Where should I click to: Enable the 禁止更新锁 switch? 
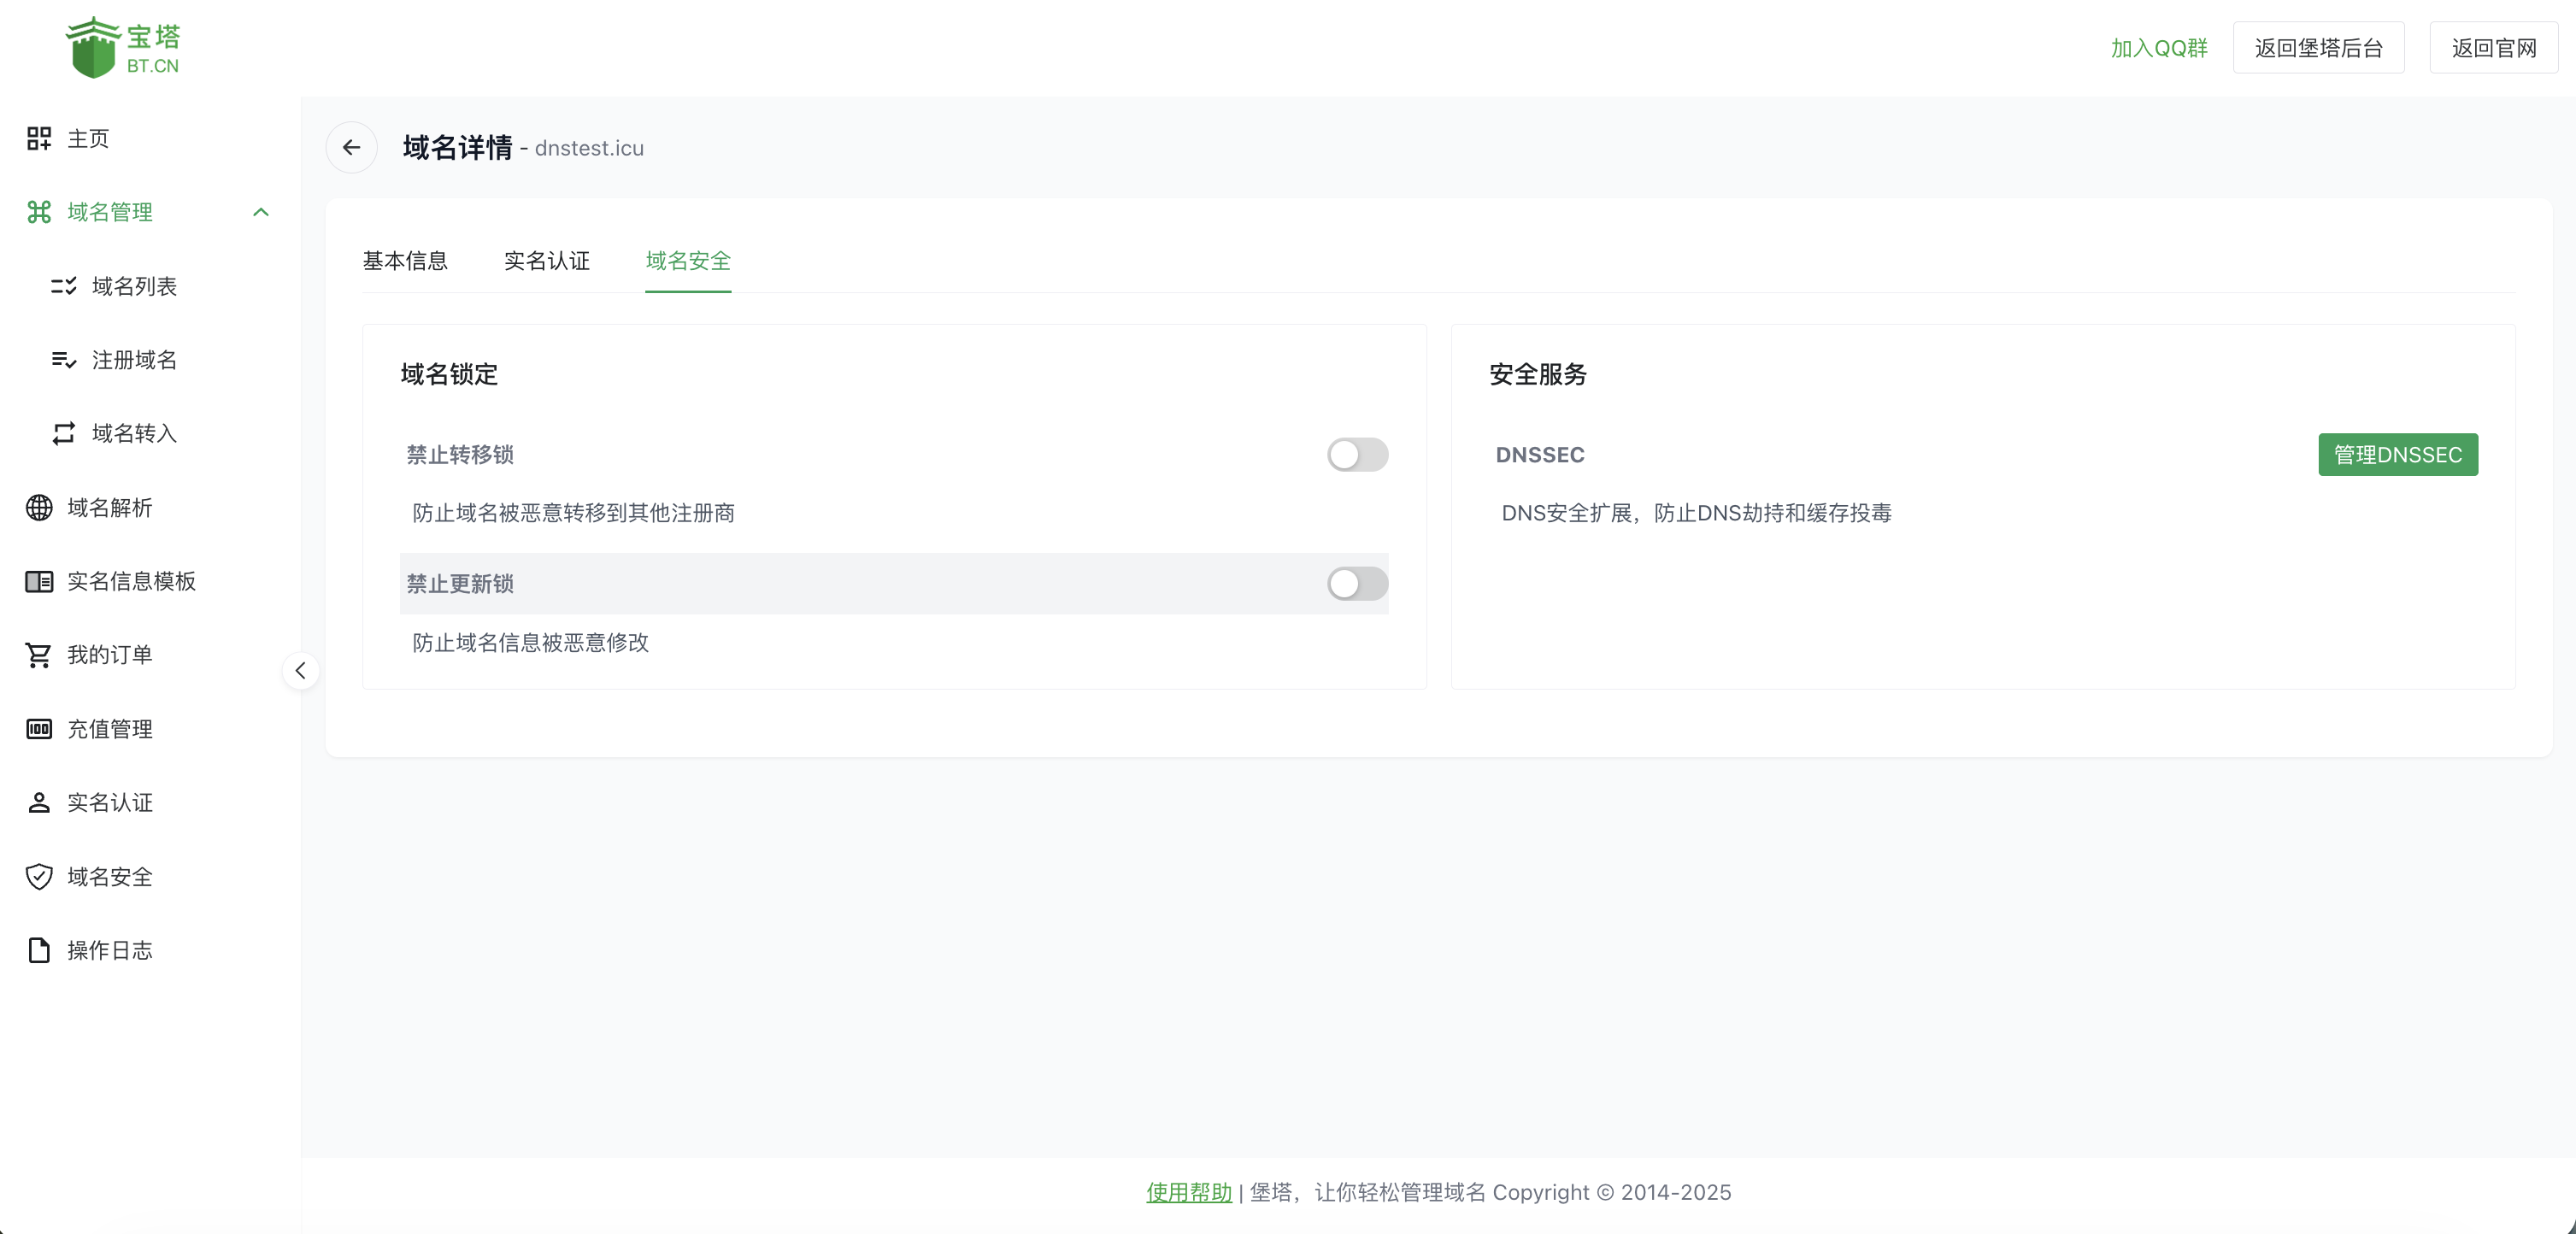(1356, 584)
